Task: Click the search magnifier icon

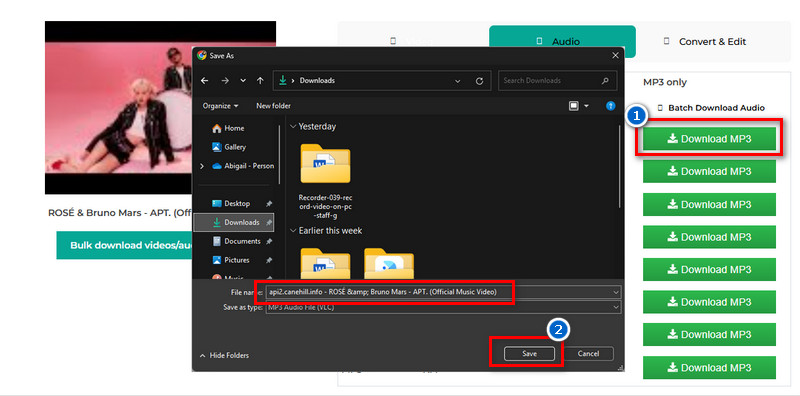Action: tap(605, 81)
